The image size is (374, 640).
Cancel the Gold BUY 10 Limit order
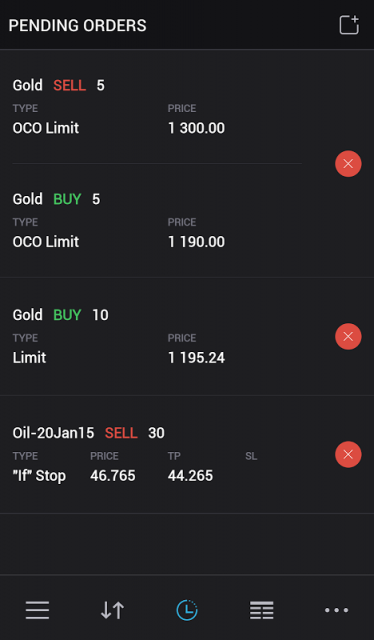(x=348, y=336)
